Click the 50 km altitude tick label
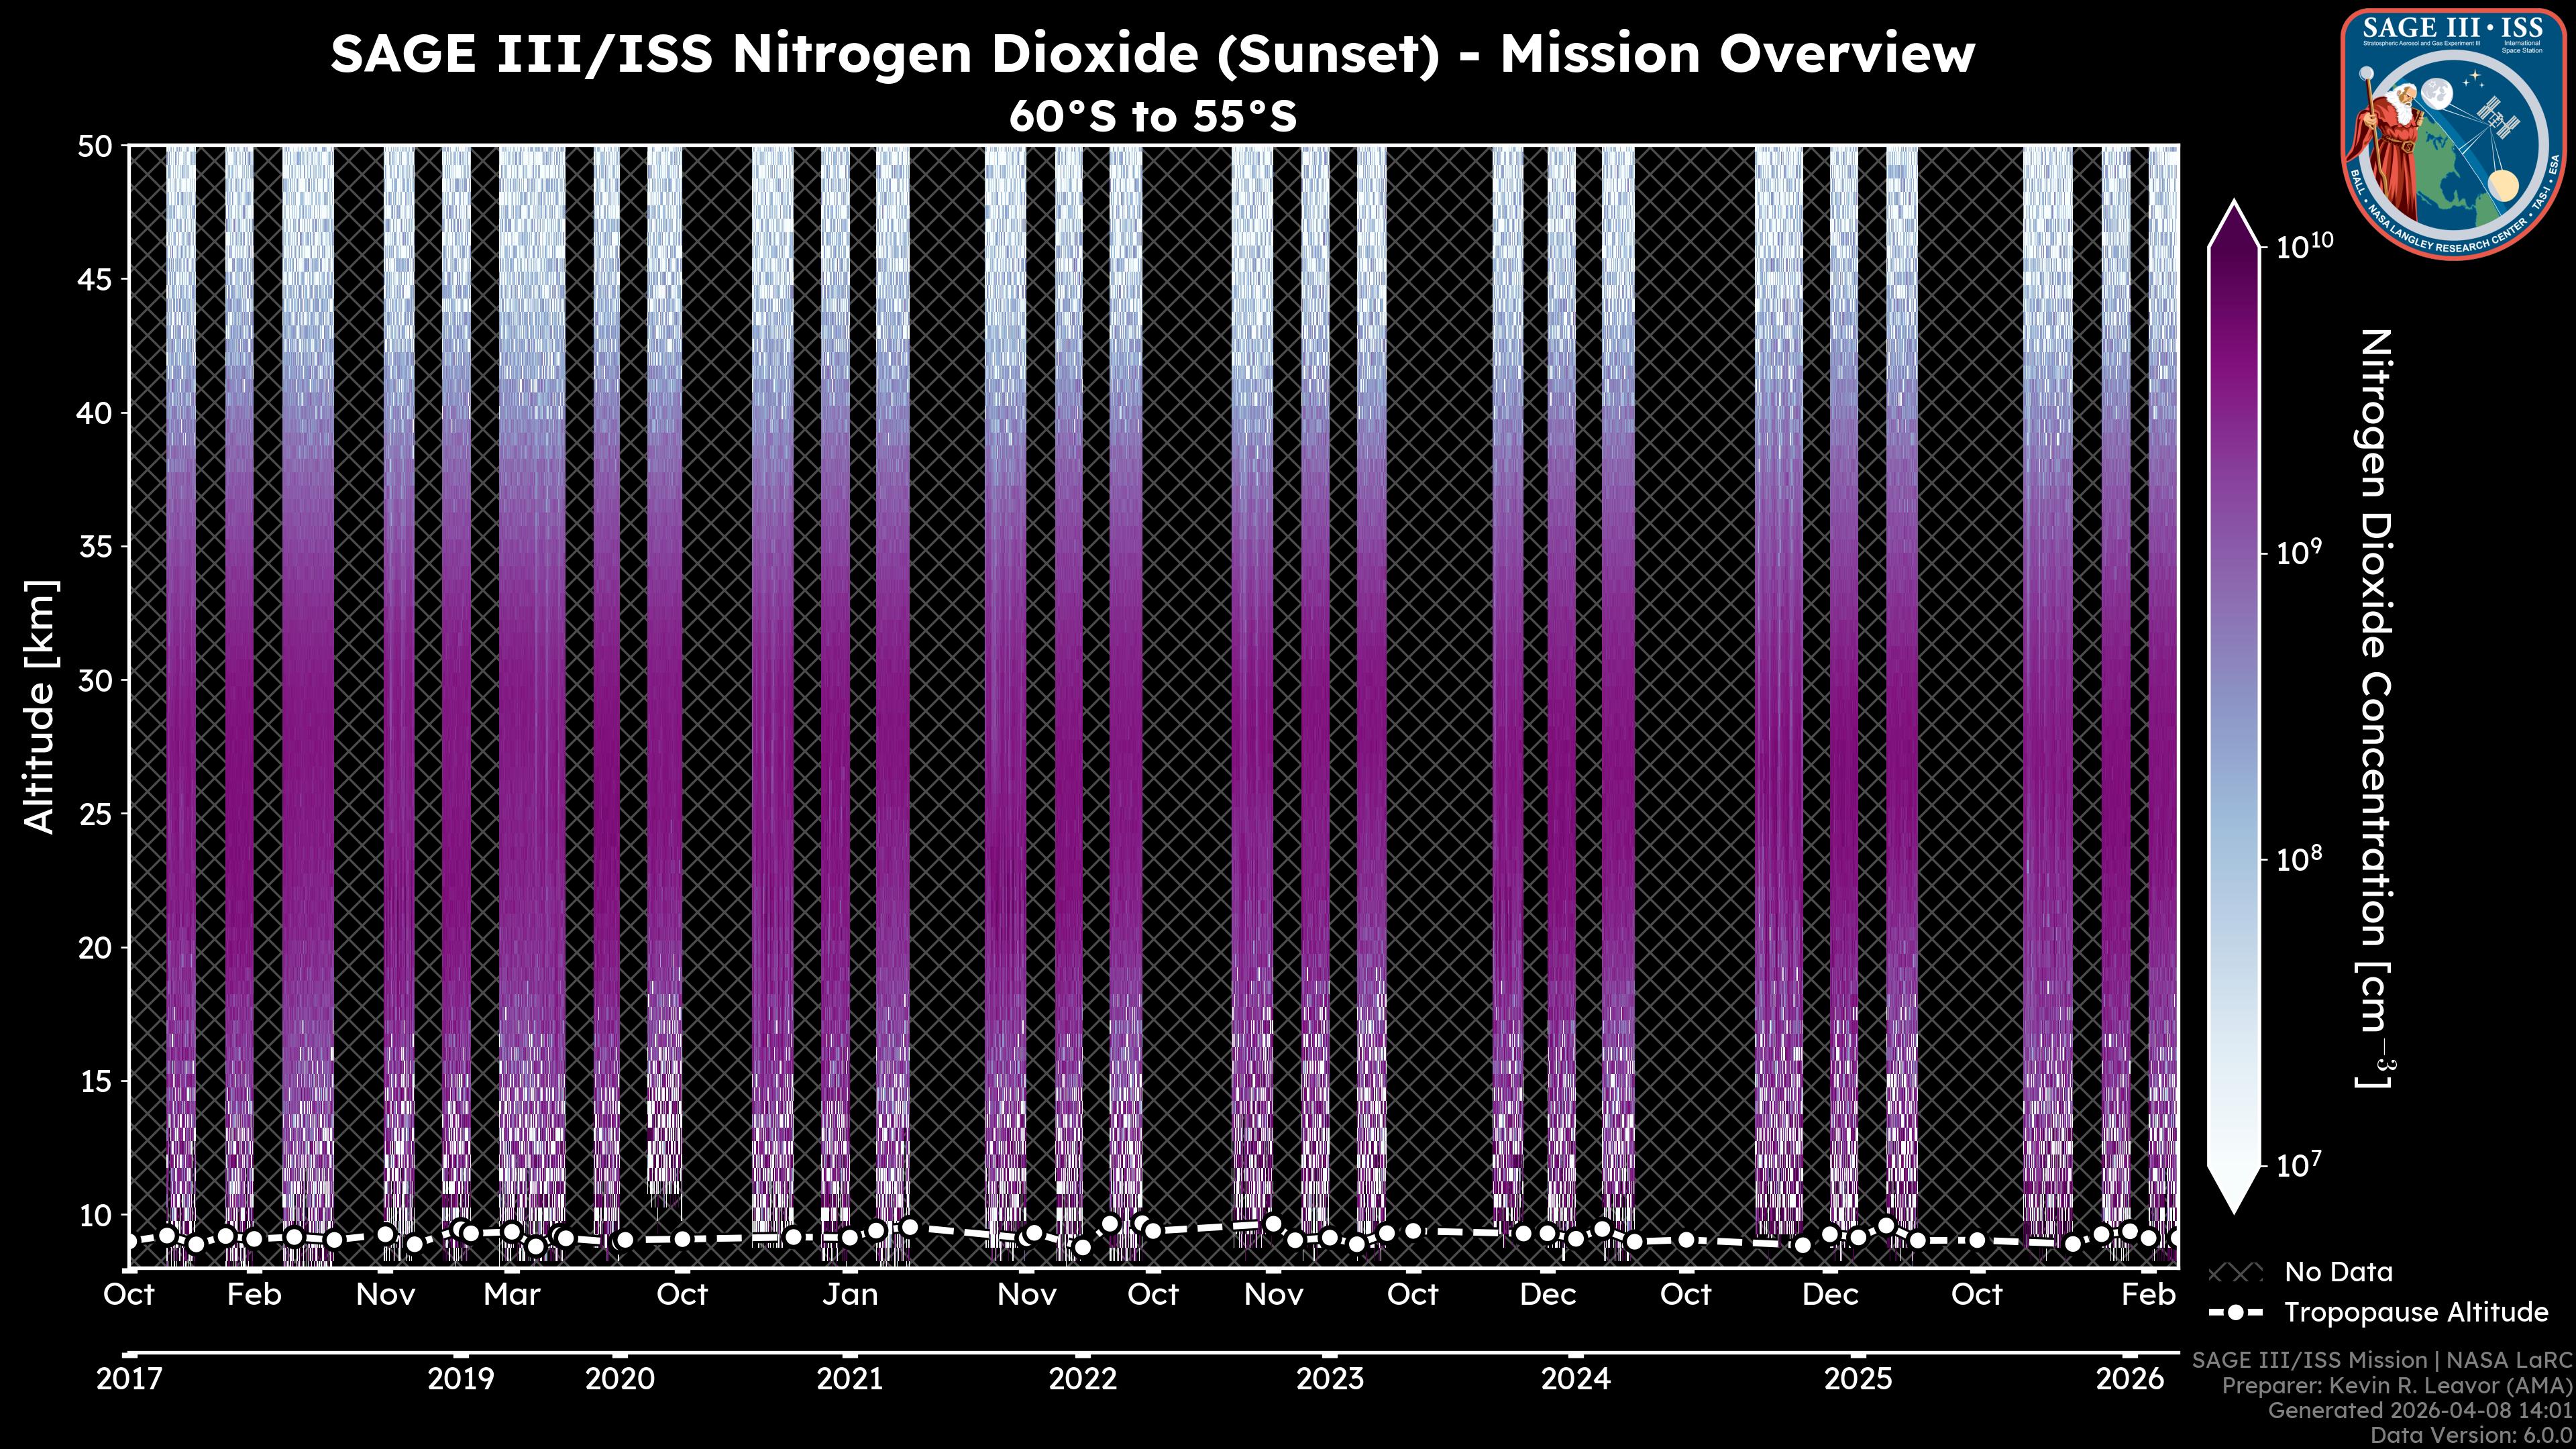The height and width of the screenshot is (1449, 2576). pos(94,147)
